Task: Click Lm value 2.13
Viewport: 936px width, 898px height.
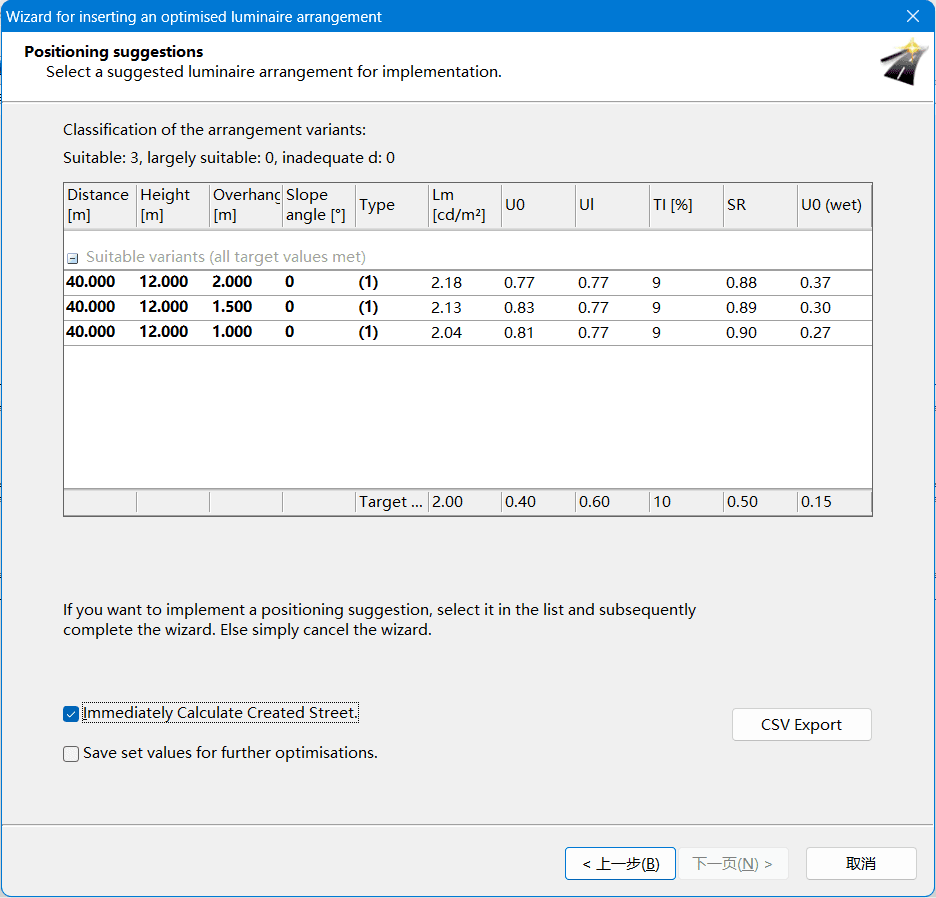Action: point(447,308)
